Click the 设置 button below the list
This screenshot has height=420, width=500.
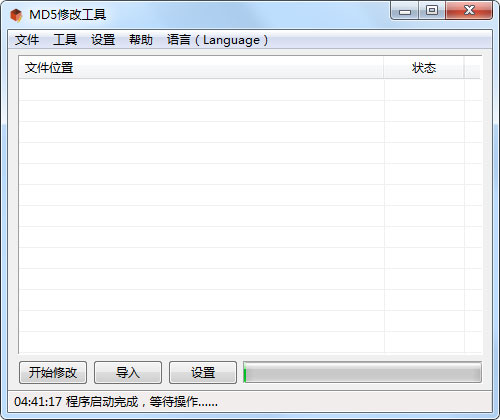pyautogui.click(x=203, y=372)
